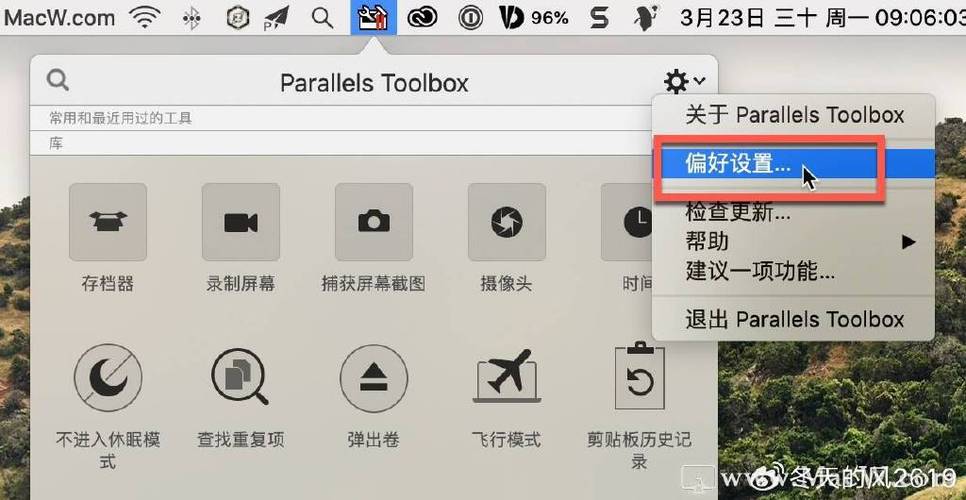Viewport: 966px width, 500px height.
Task: Click the paper plane menu bar icon
Action: pyautogui.click(x=276, y=18)
